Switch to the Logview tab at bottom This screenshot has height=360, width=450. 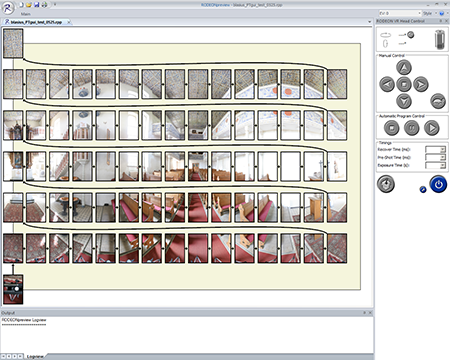[35, 357]
